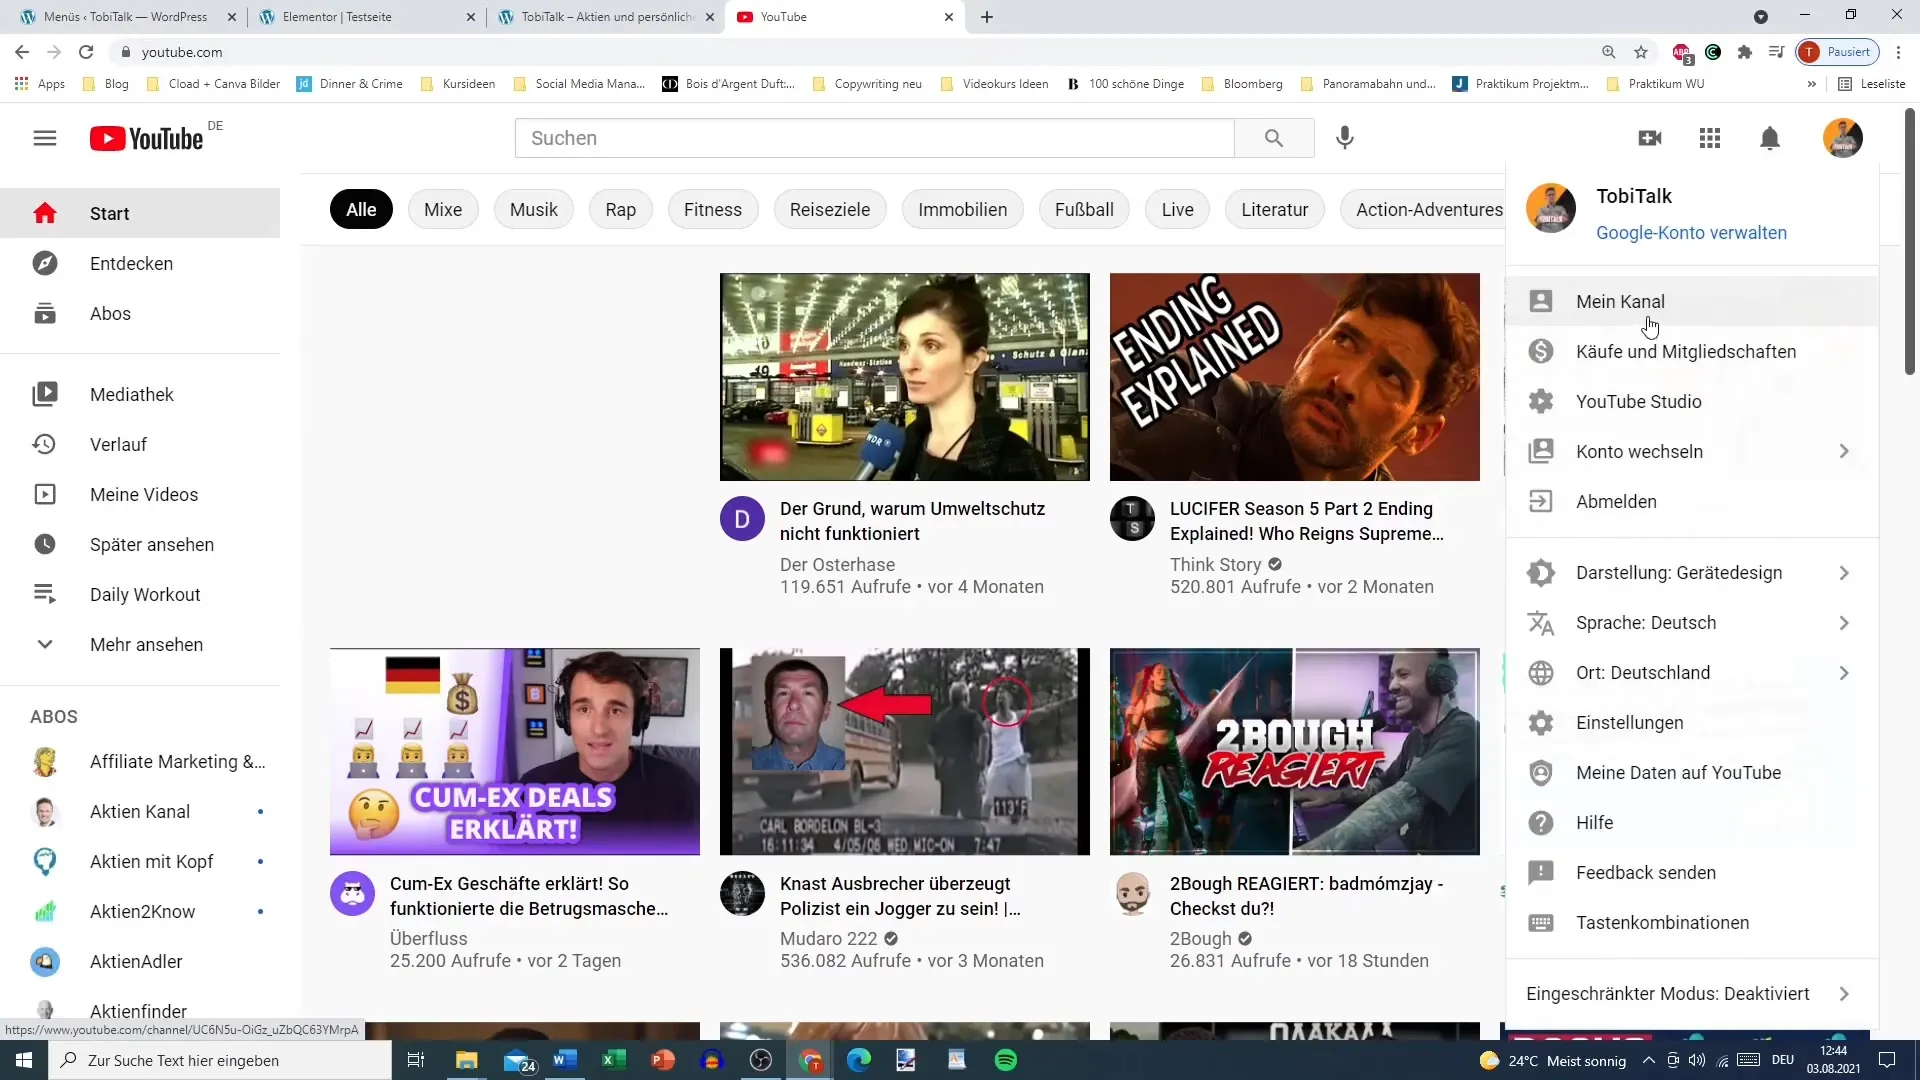Open Später ansehen playlist
1920x1080 pixels.
pos(140,544)
